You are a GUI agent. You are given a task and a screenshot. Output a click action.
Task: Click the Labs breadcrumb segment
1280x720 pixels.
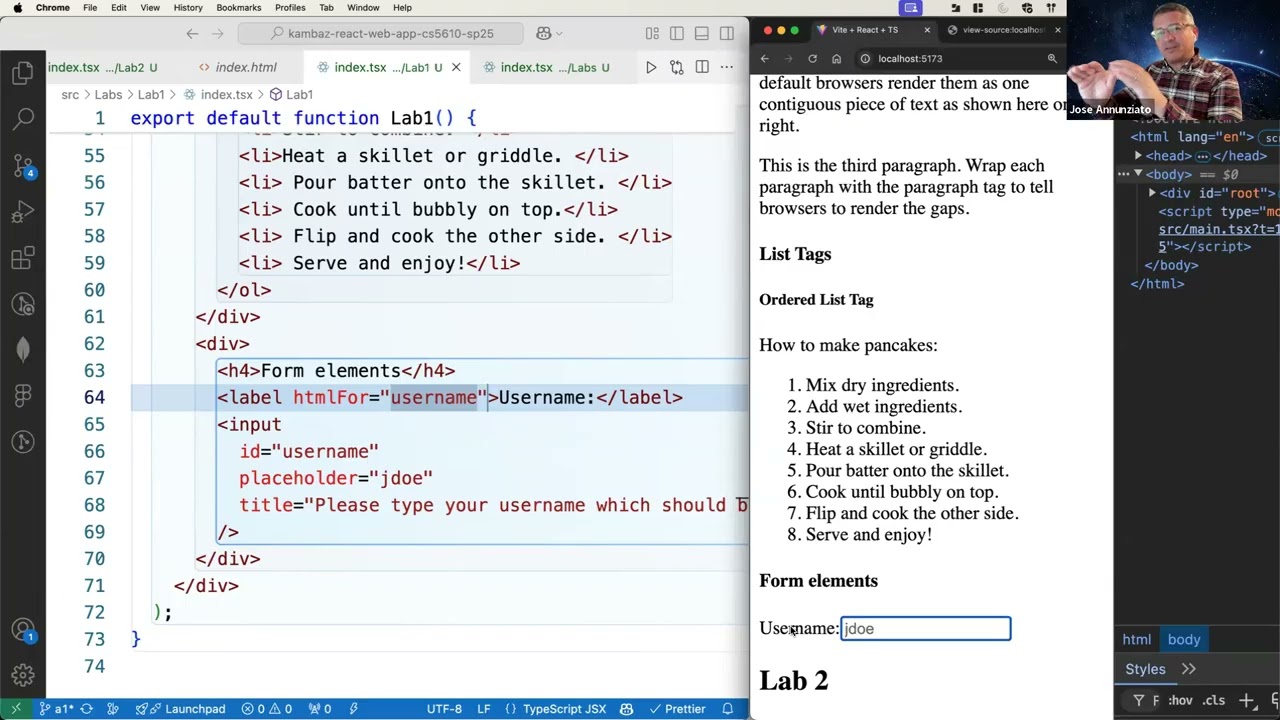point(108,94)
